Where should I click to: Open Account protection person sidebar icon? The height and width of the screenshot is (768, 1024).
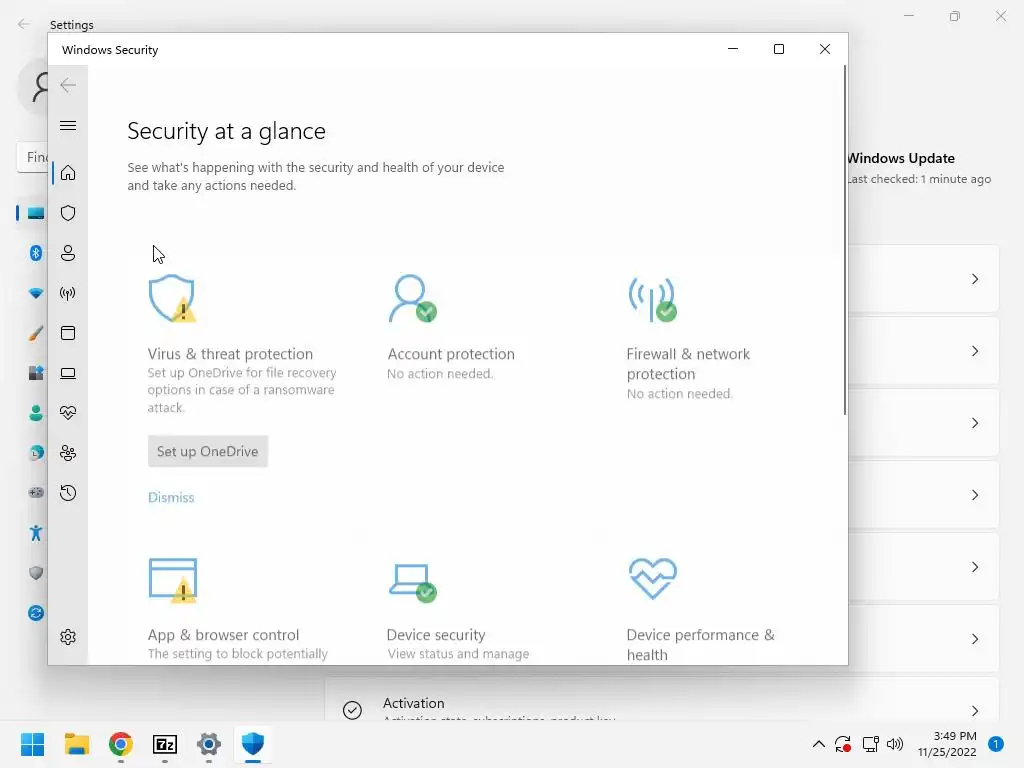click(x=68, y=253)
